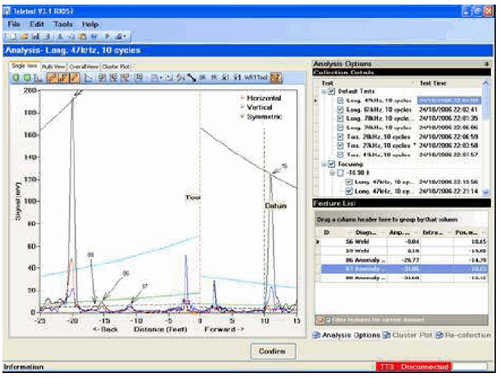
Task: Collapse the Focusing tree node
Action: (324, 164)
